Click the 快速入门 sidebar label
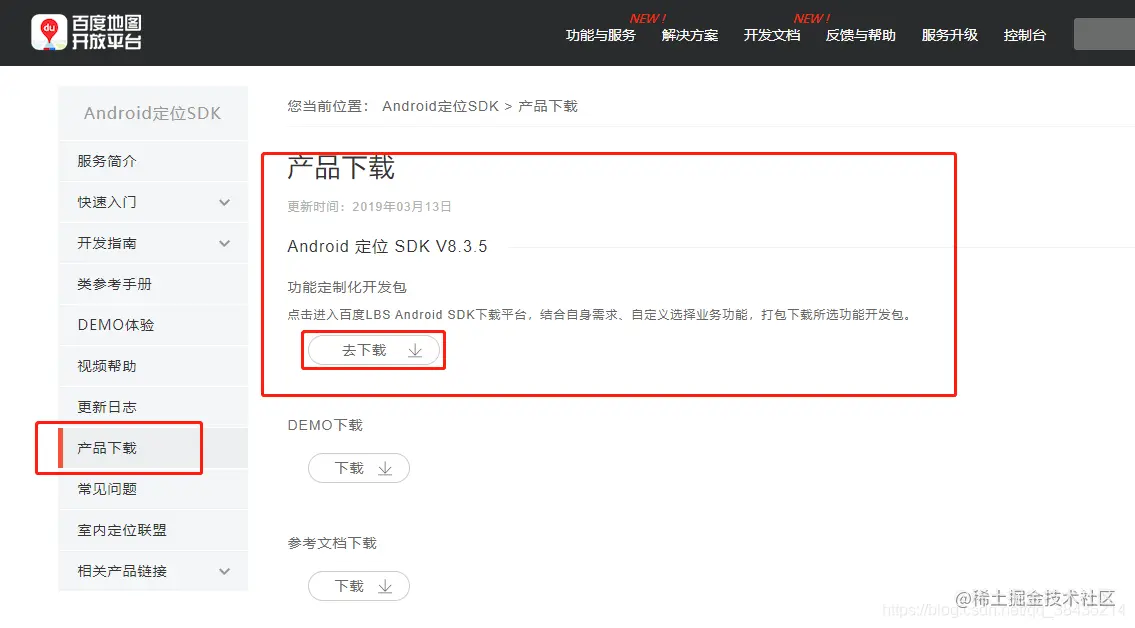This screenshot has width=1135, height=628. pyautogui.click(x=107, y=203)
